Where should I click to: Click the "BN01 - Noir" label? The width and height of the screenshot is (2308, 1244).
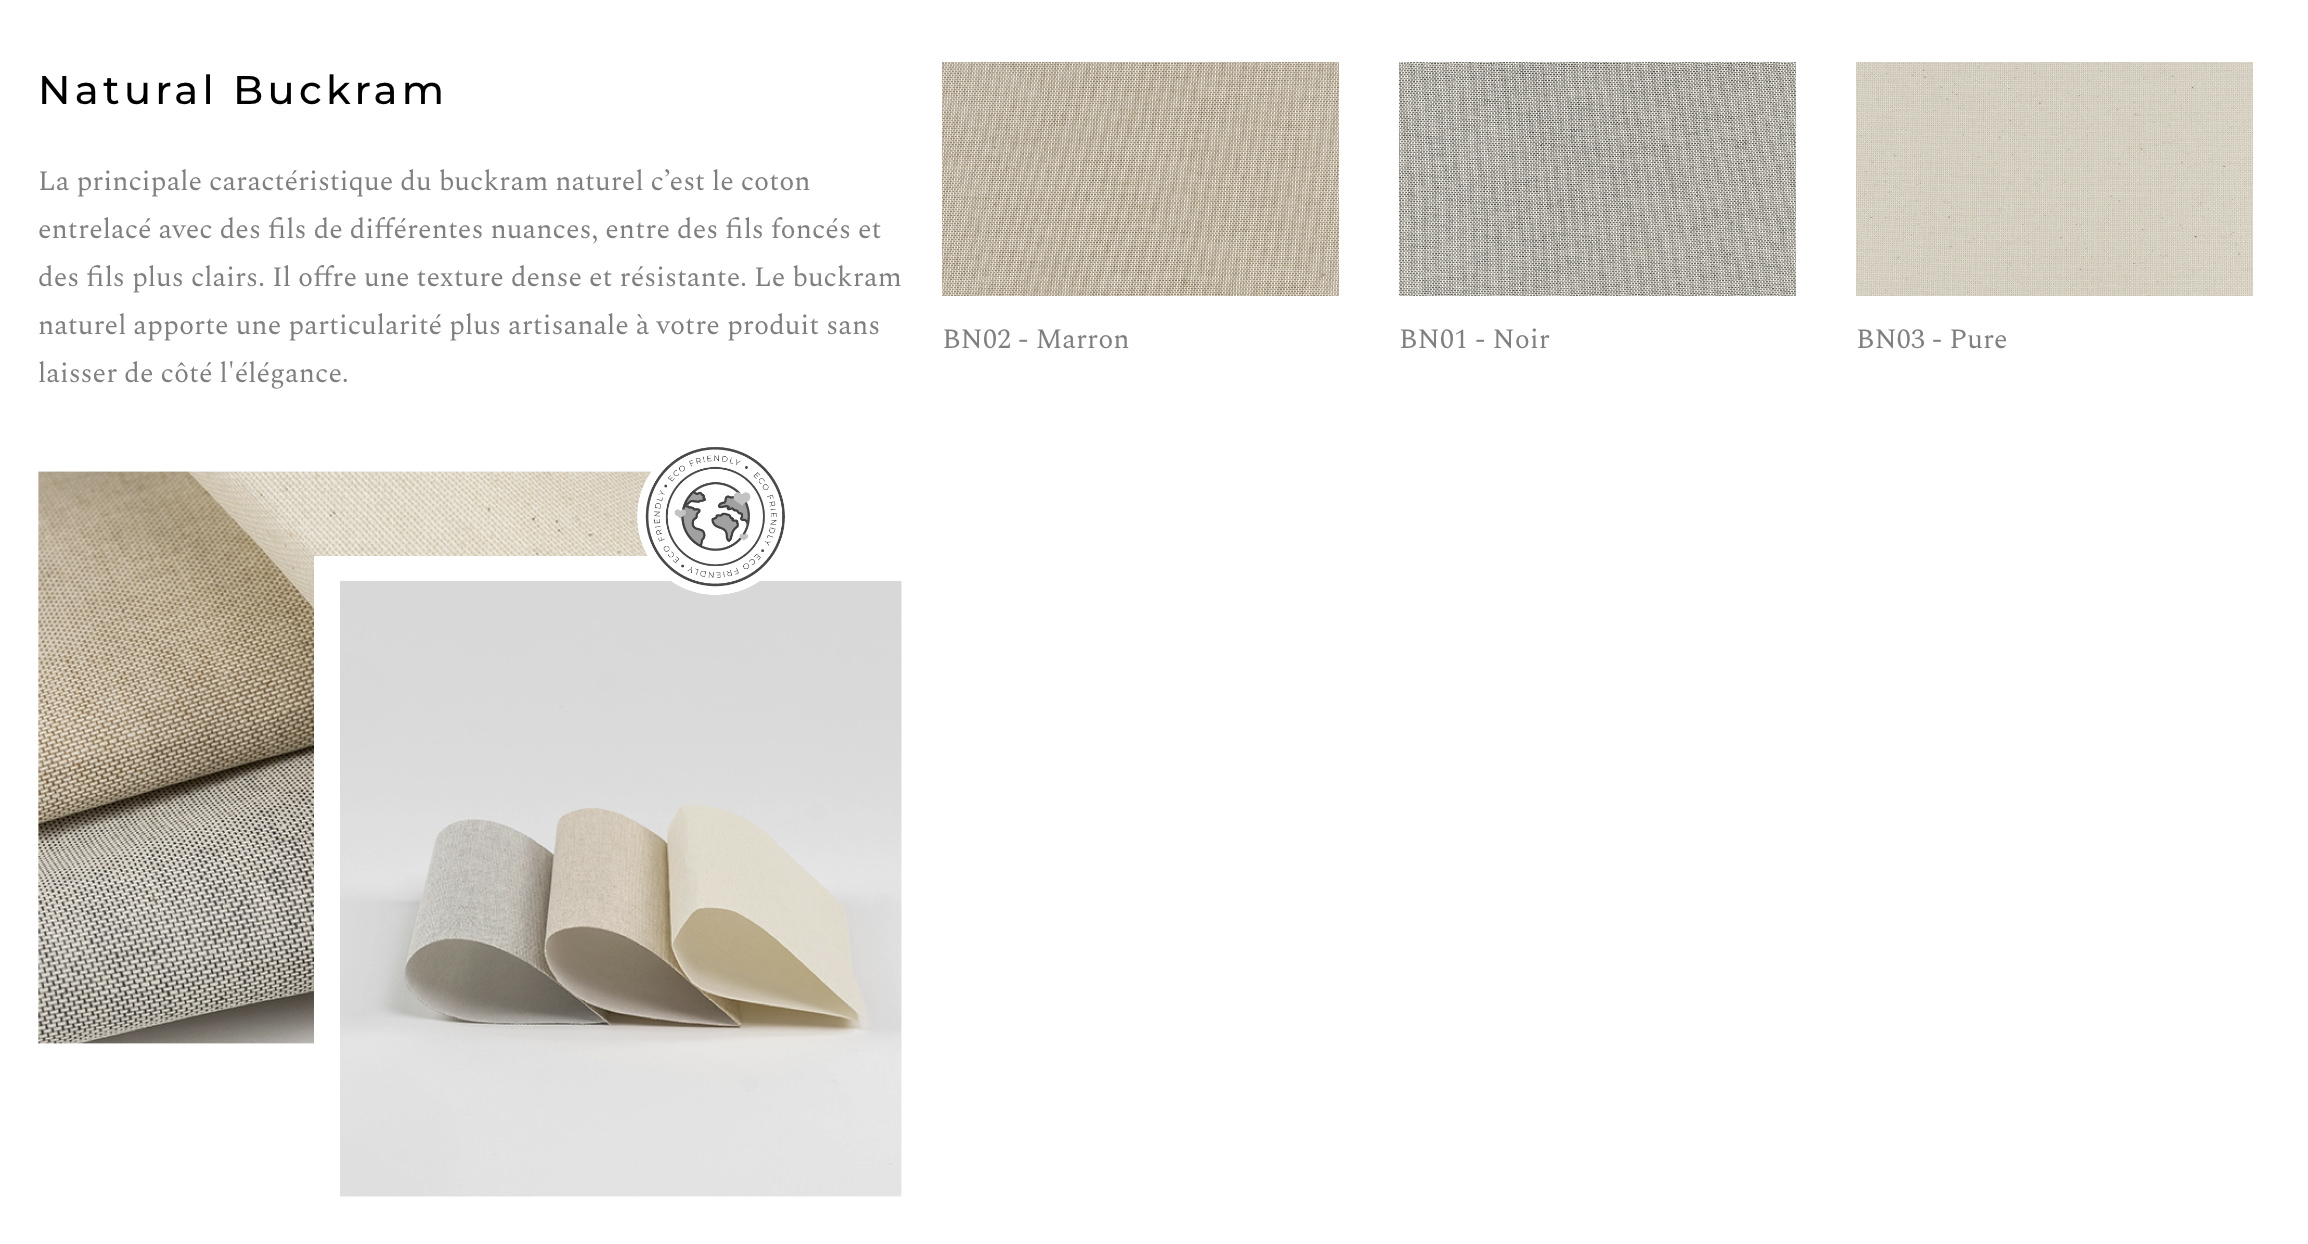tap(1474, 340)
